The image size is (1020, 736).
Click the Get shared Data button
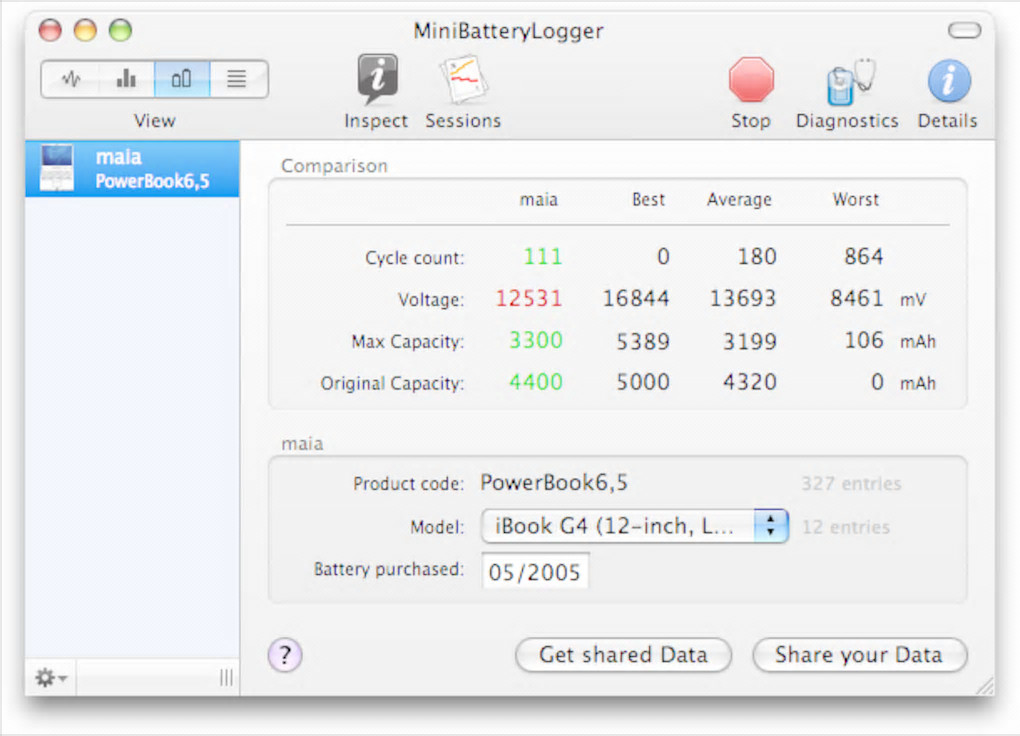click(x=623, y=655)
